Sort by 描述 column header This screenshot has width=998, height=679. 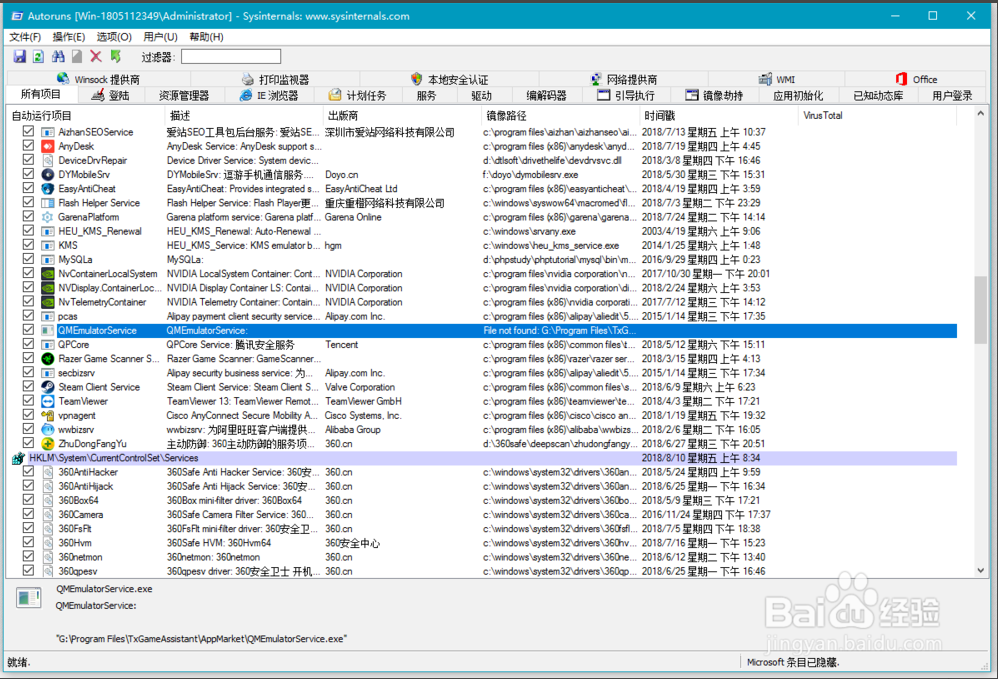point(244,116)
